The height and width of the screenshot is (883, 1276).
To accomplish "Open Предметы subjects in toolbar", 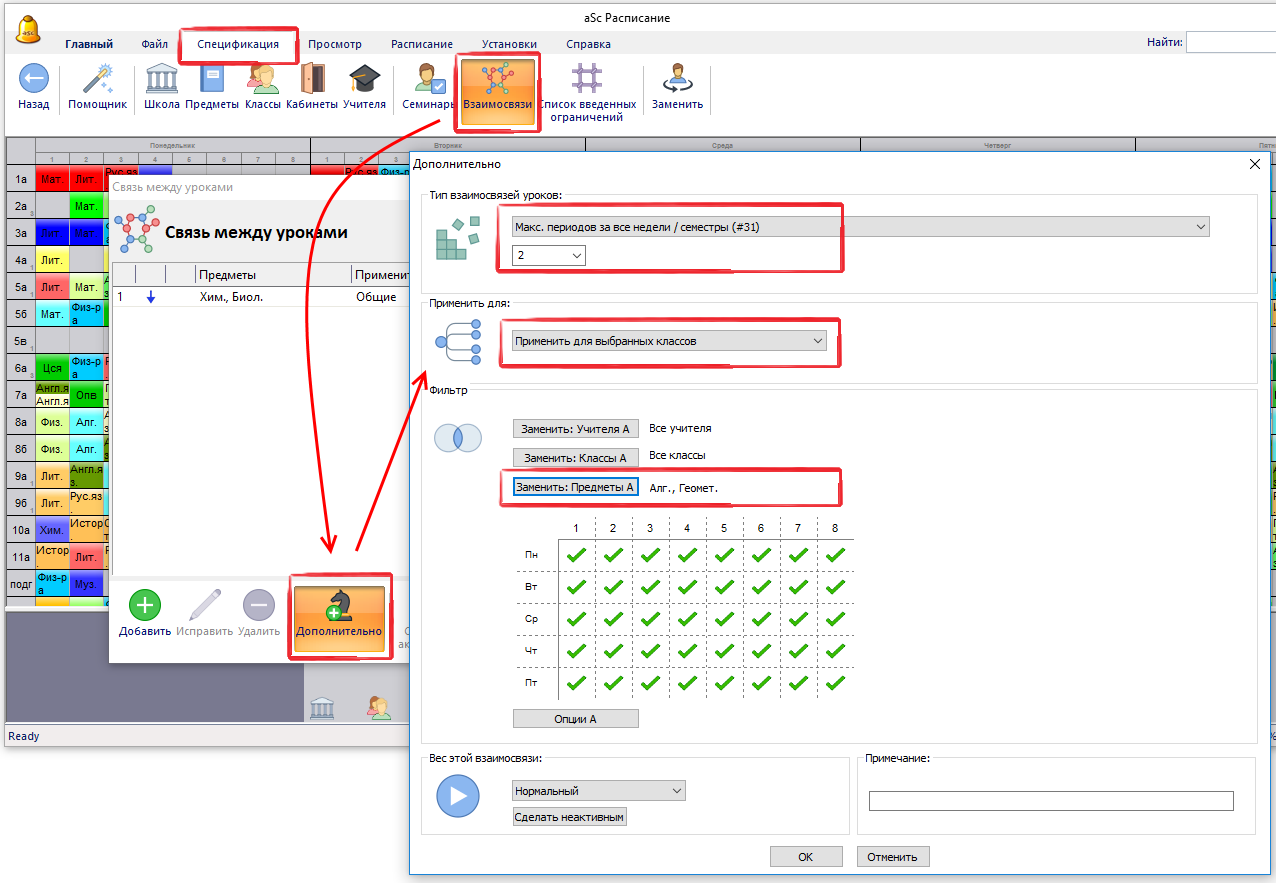I will pyautogui.click(x=212, y=80).
